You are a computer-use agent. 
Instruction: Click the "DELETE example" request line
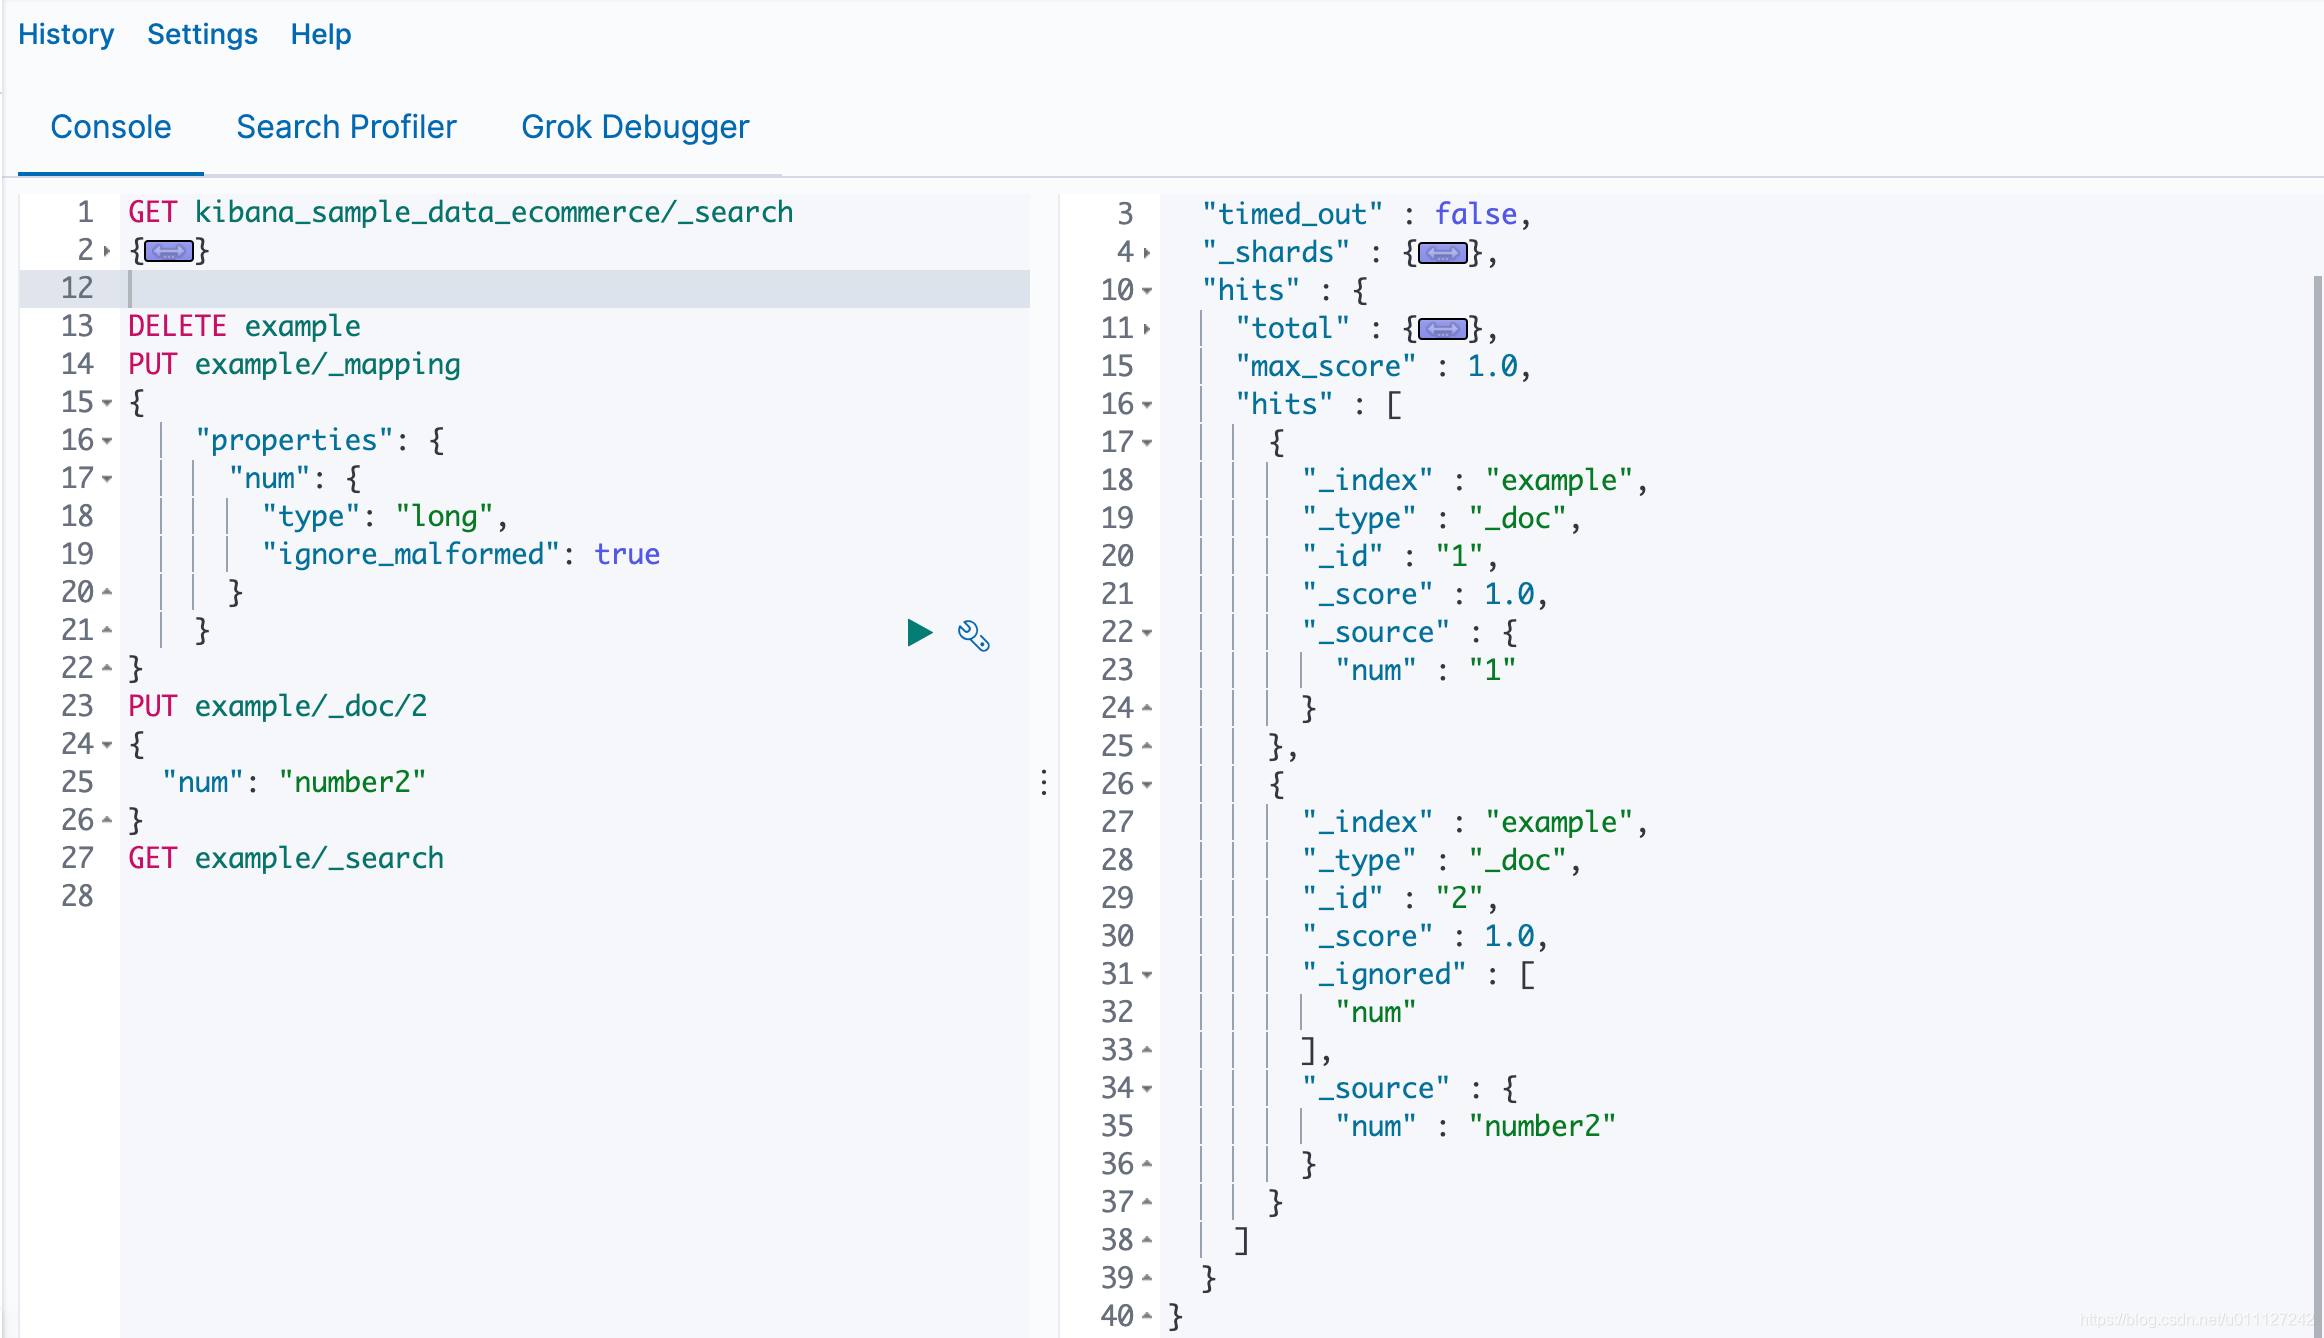244,327
